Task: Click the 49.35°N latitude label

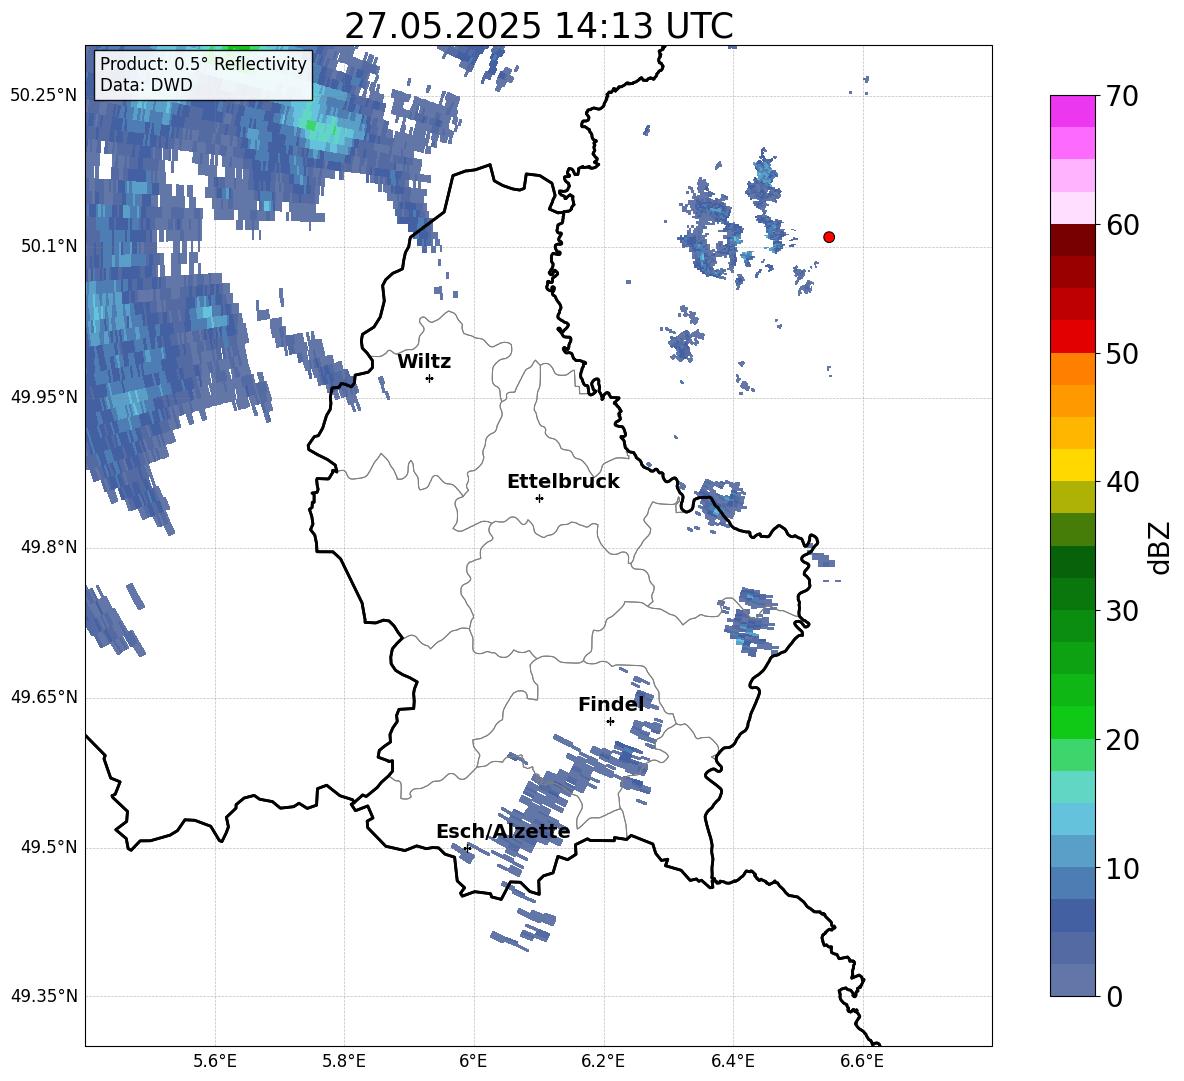Action: [x=44, y=996]
